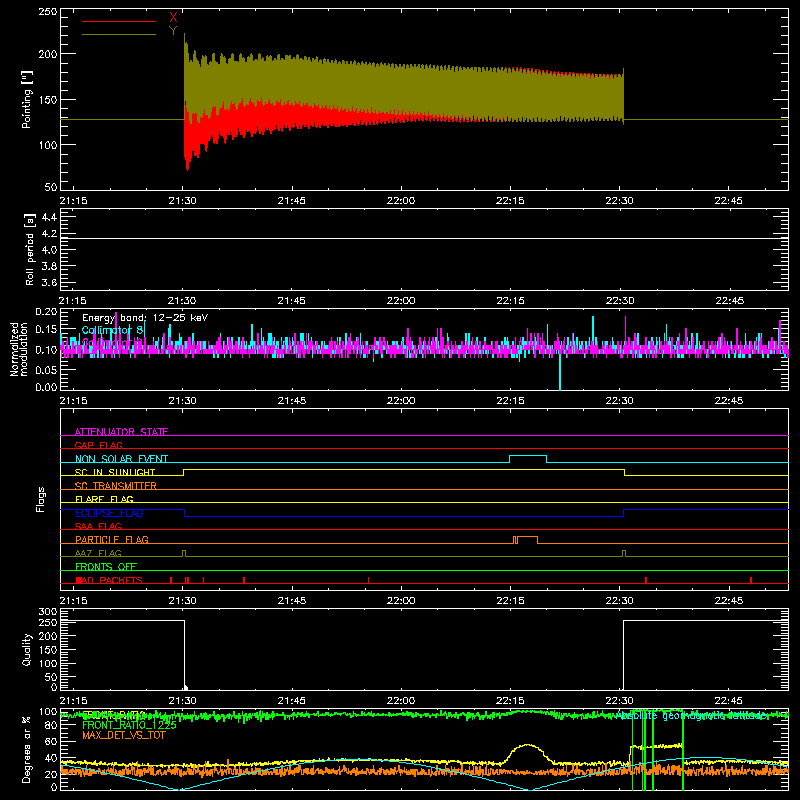Click the BAD_PACKETS flag label

(109, 581)
